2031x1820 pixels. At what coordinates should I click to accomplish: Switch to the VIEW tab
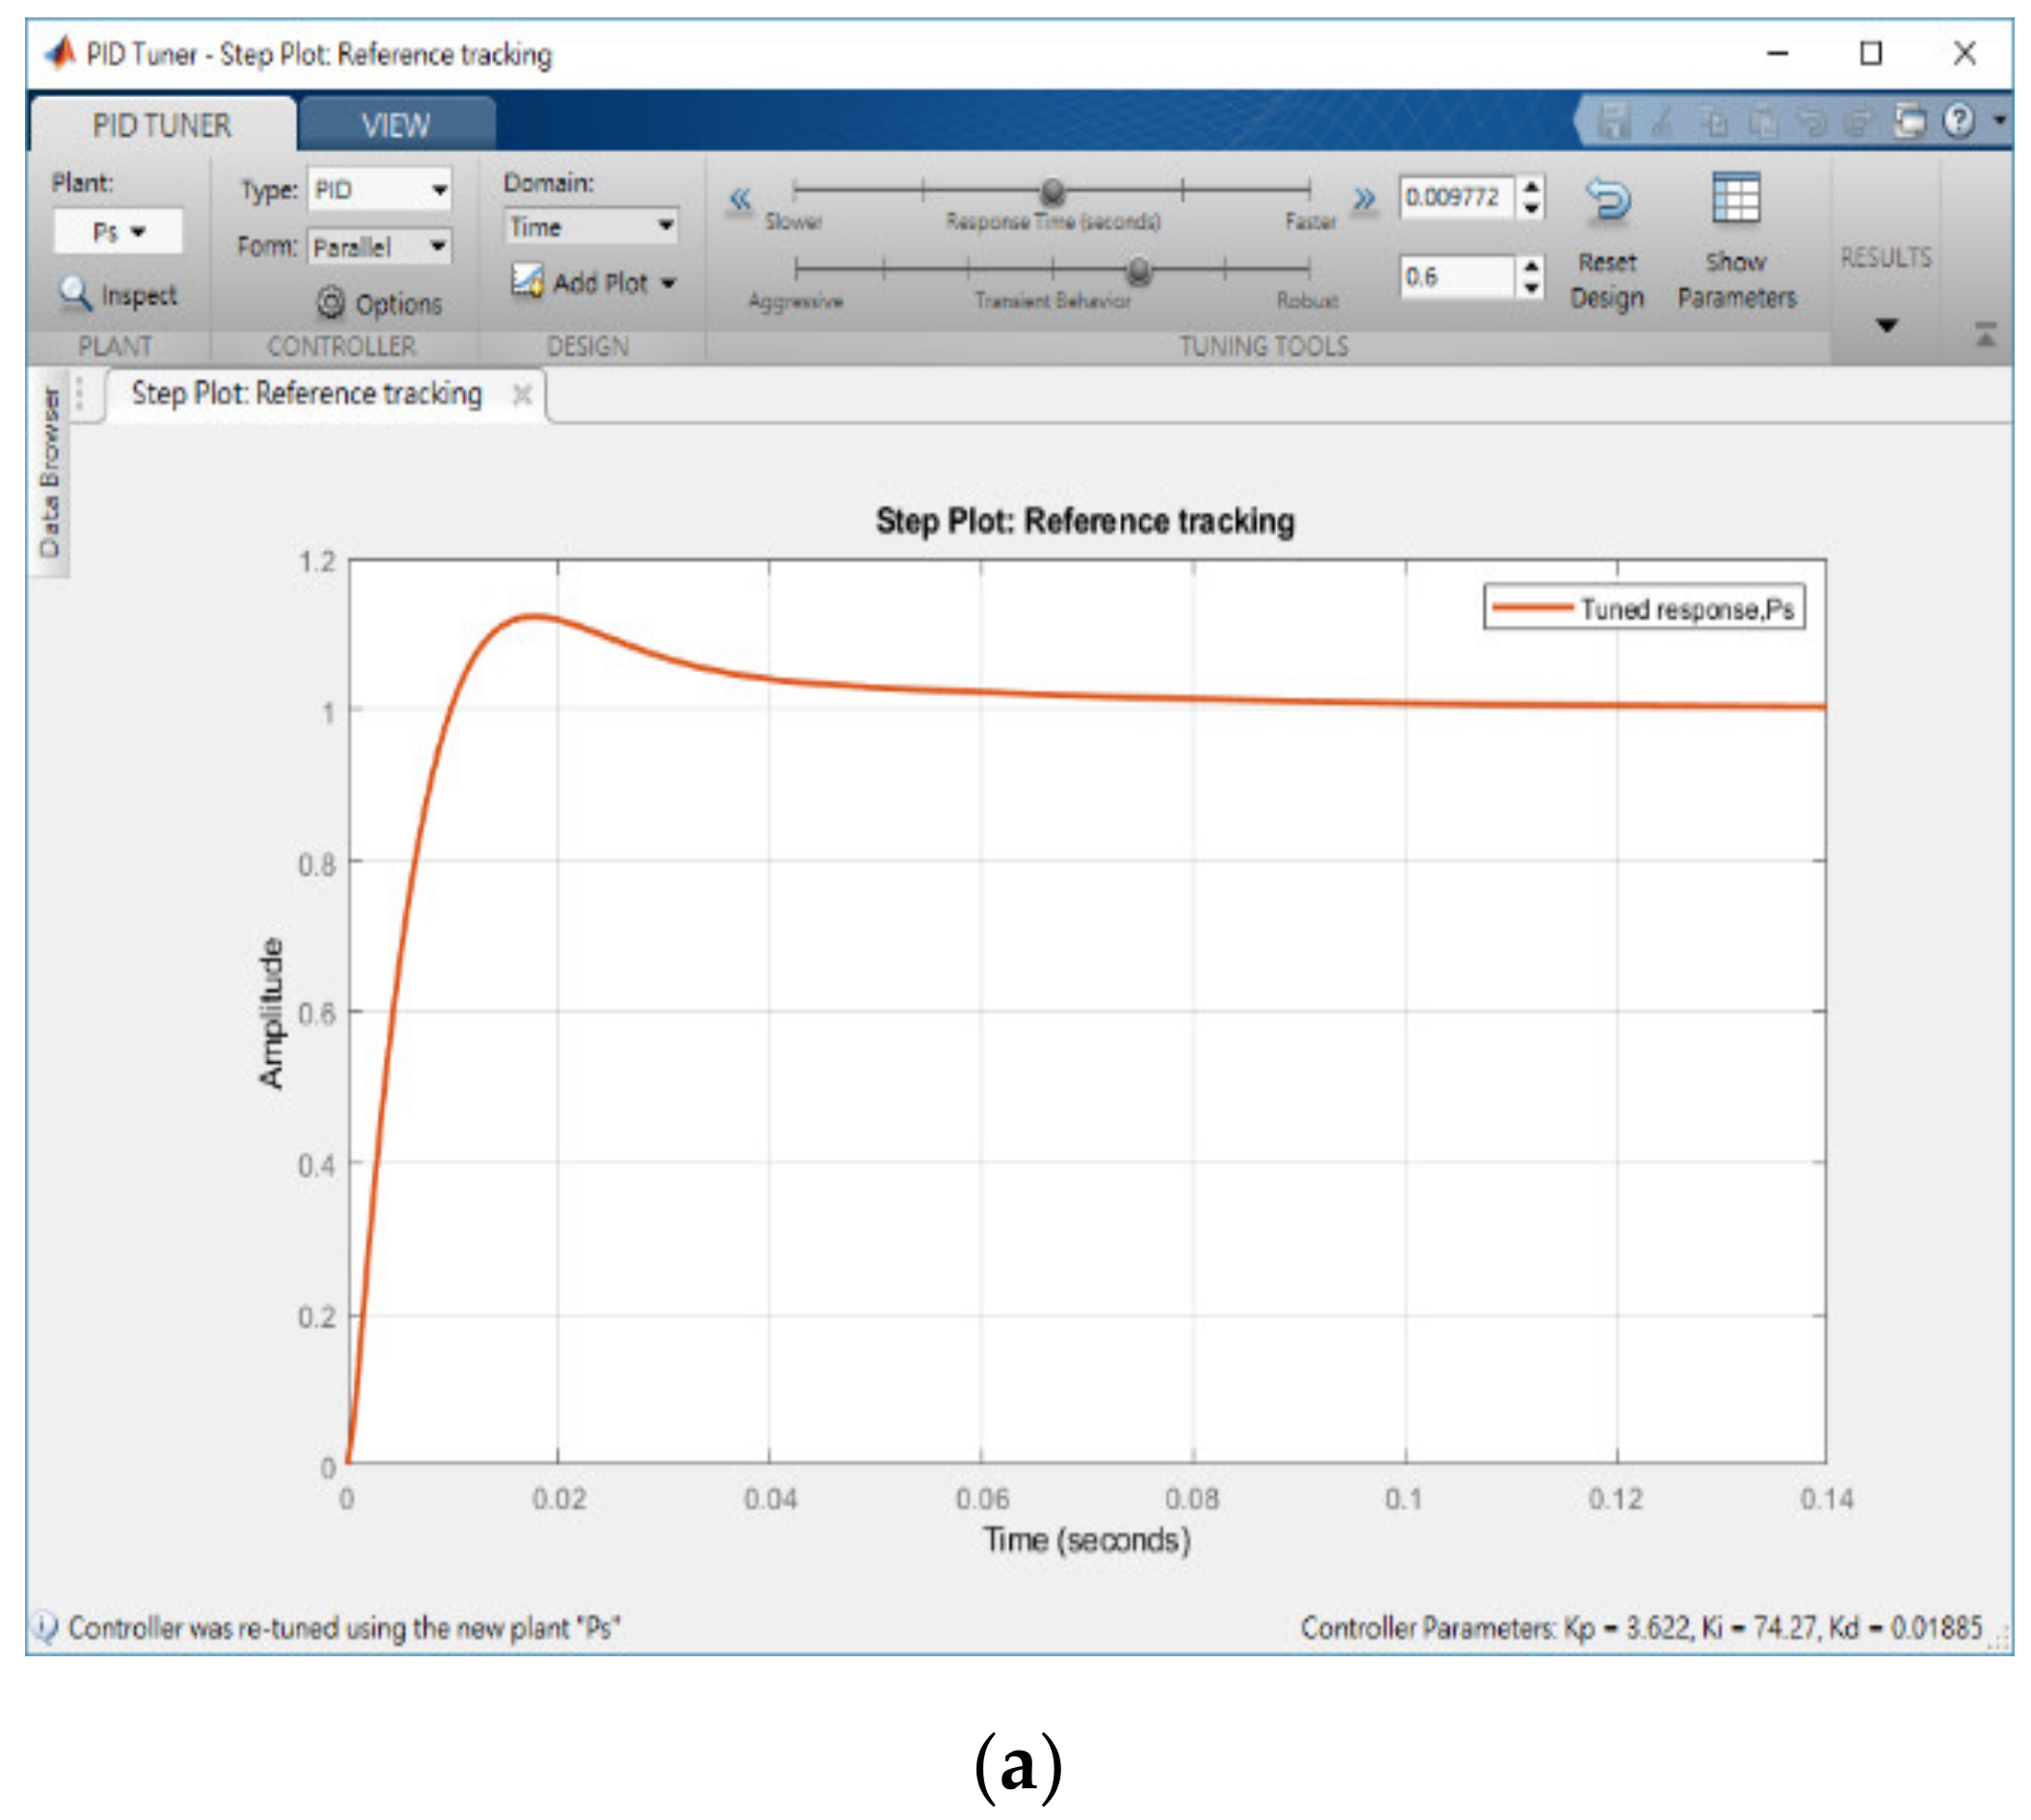click(x=395, y=125)
